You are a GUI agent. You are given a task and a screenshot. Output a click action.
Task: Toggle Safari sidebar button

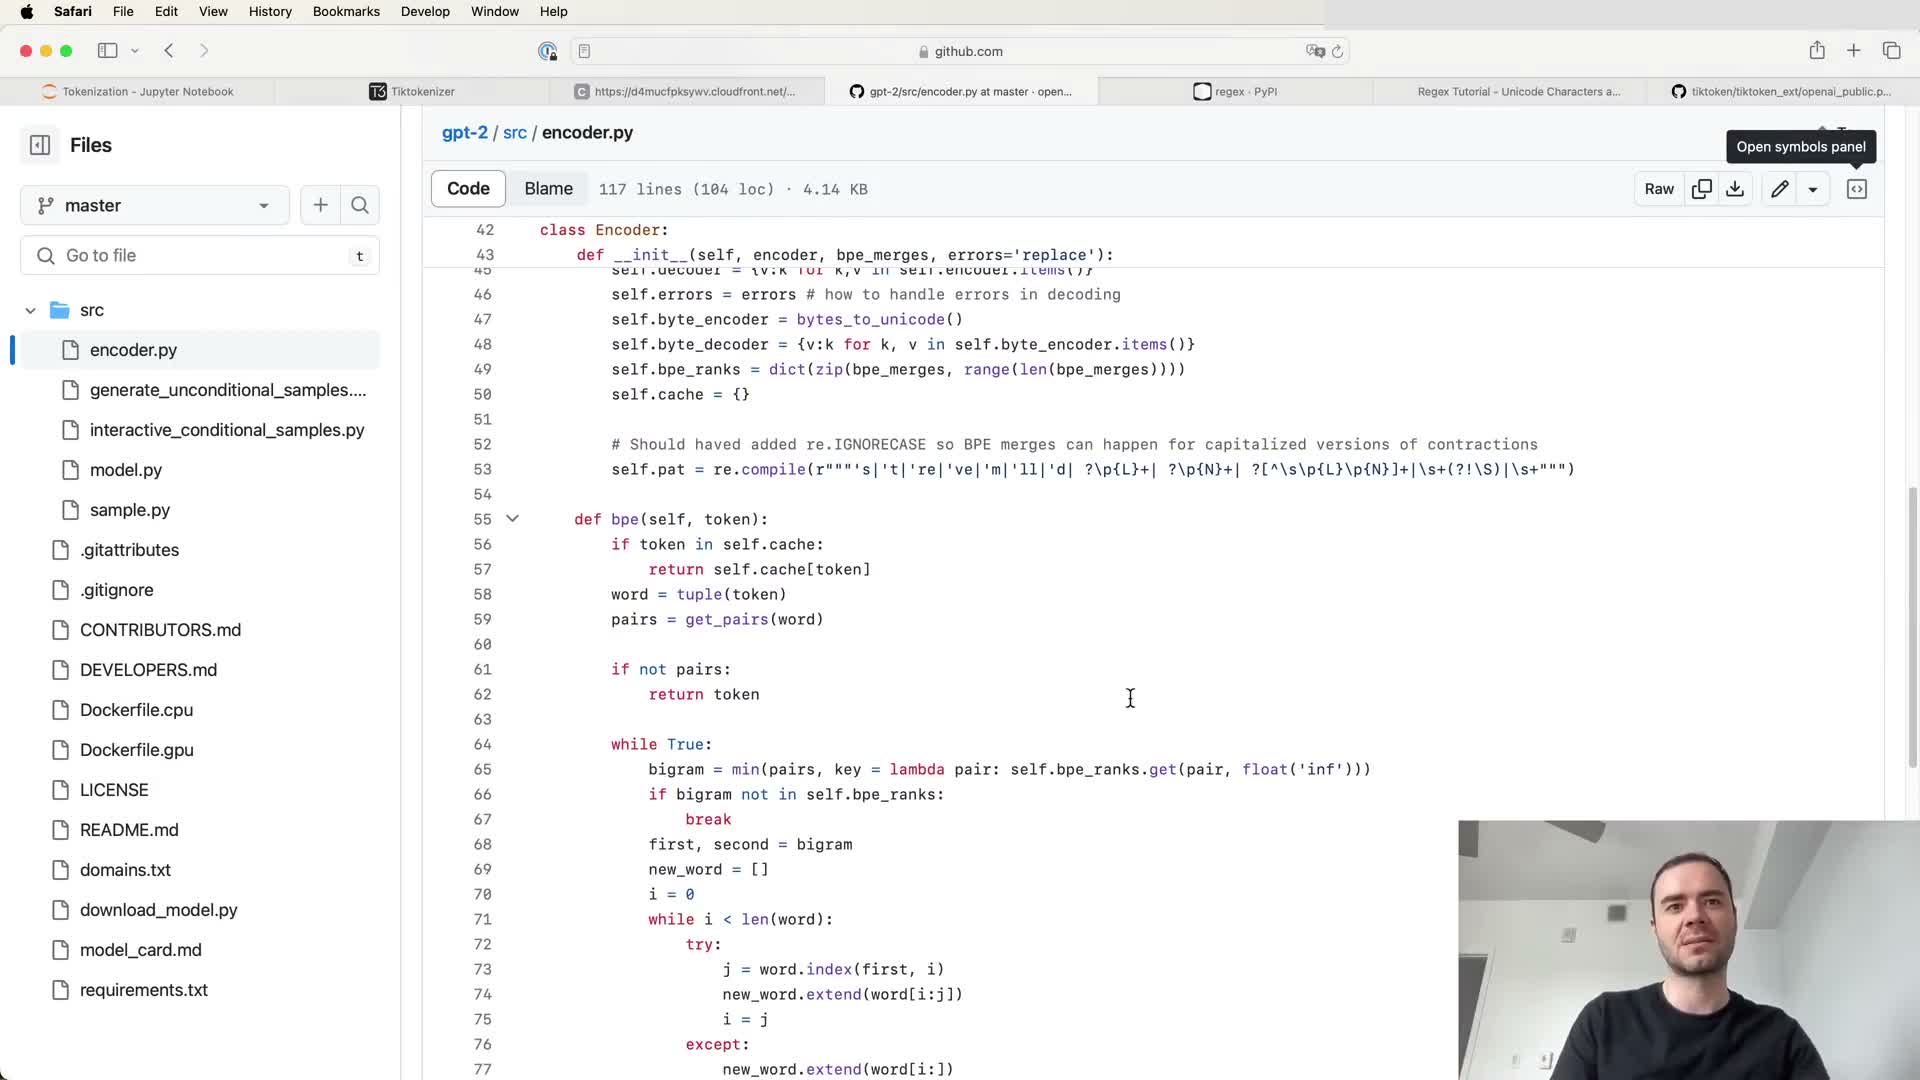(107, 51)
